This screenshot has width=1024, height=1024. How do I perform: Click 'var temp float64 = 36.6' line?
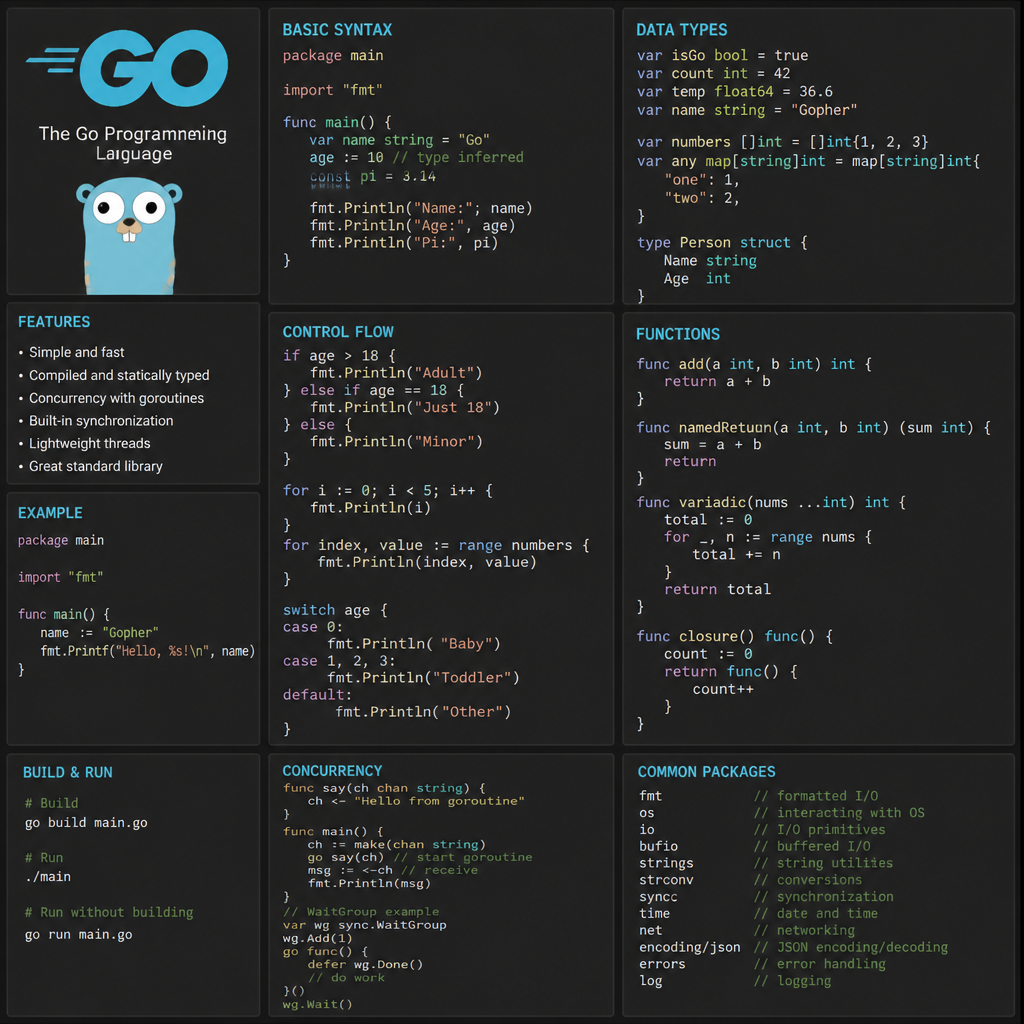[735, 91]
